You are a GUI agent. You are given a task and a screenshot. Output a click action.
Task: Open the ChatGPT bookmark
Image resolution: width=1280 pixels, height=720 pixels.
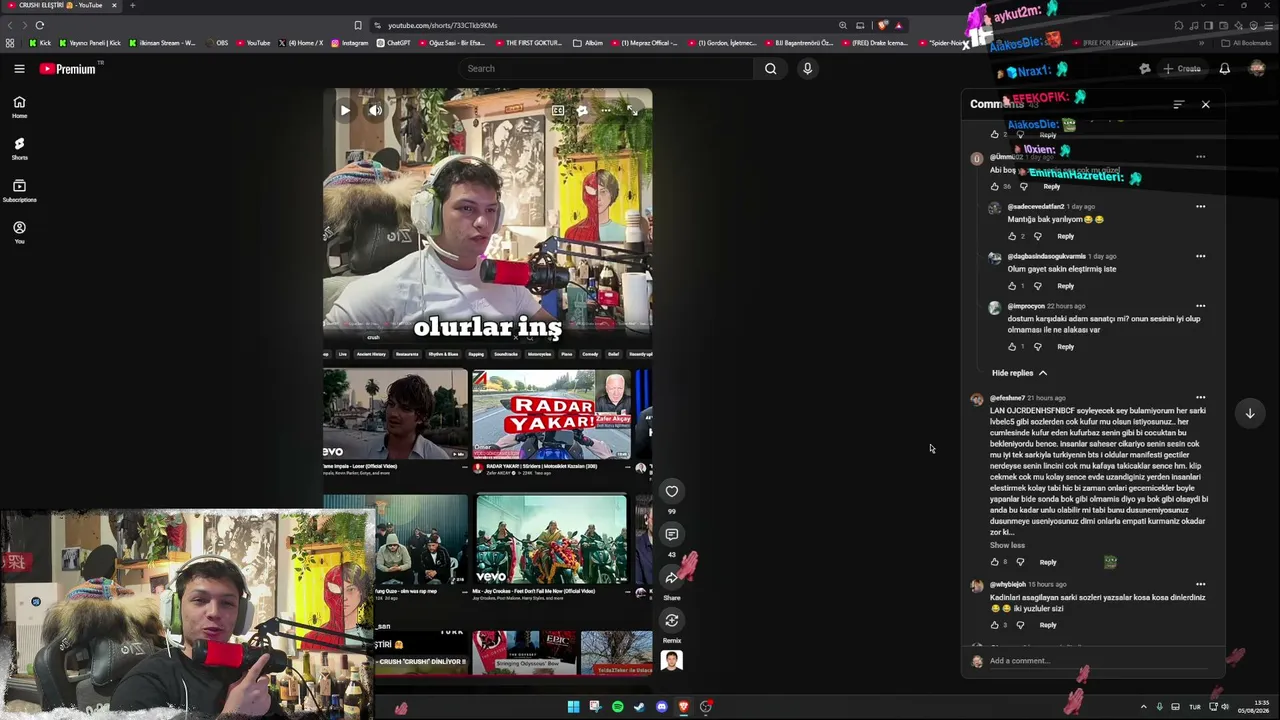click(393, 43)
